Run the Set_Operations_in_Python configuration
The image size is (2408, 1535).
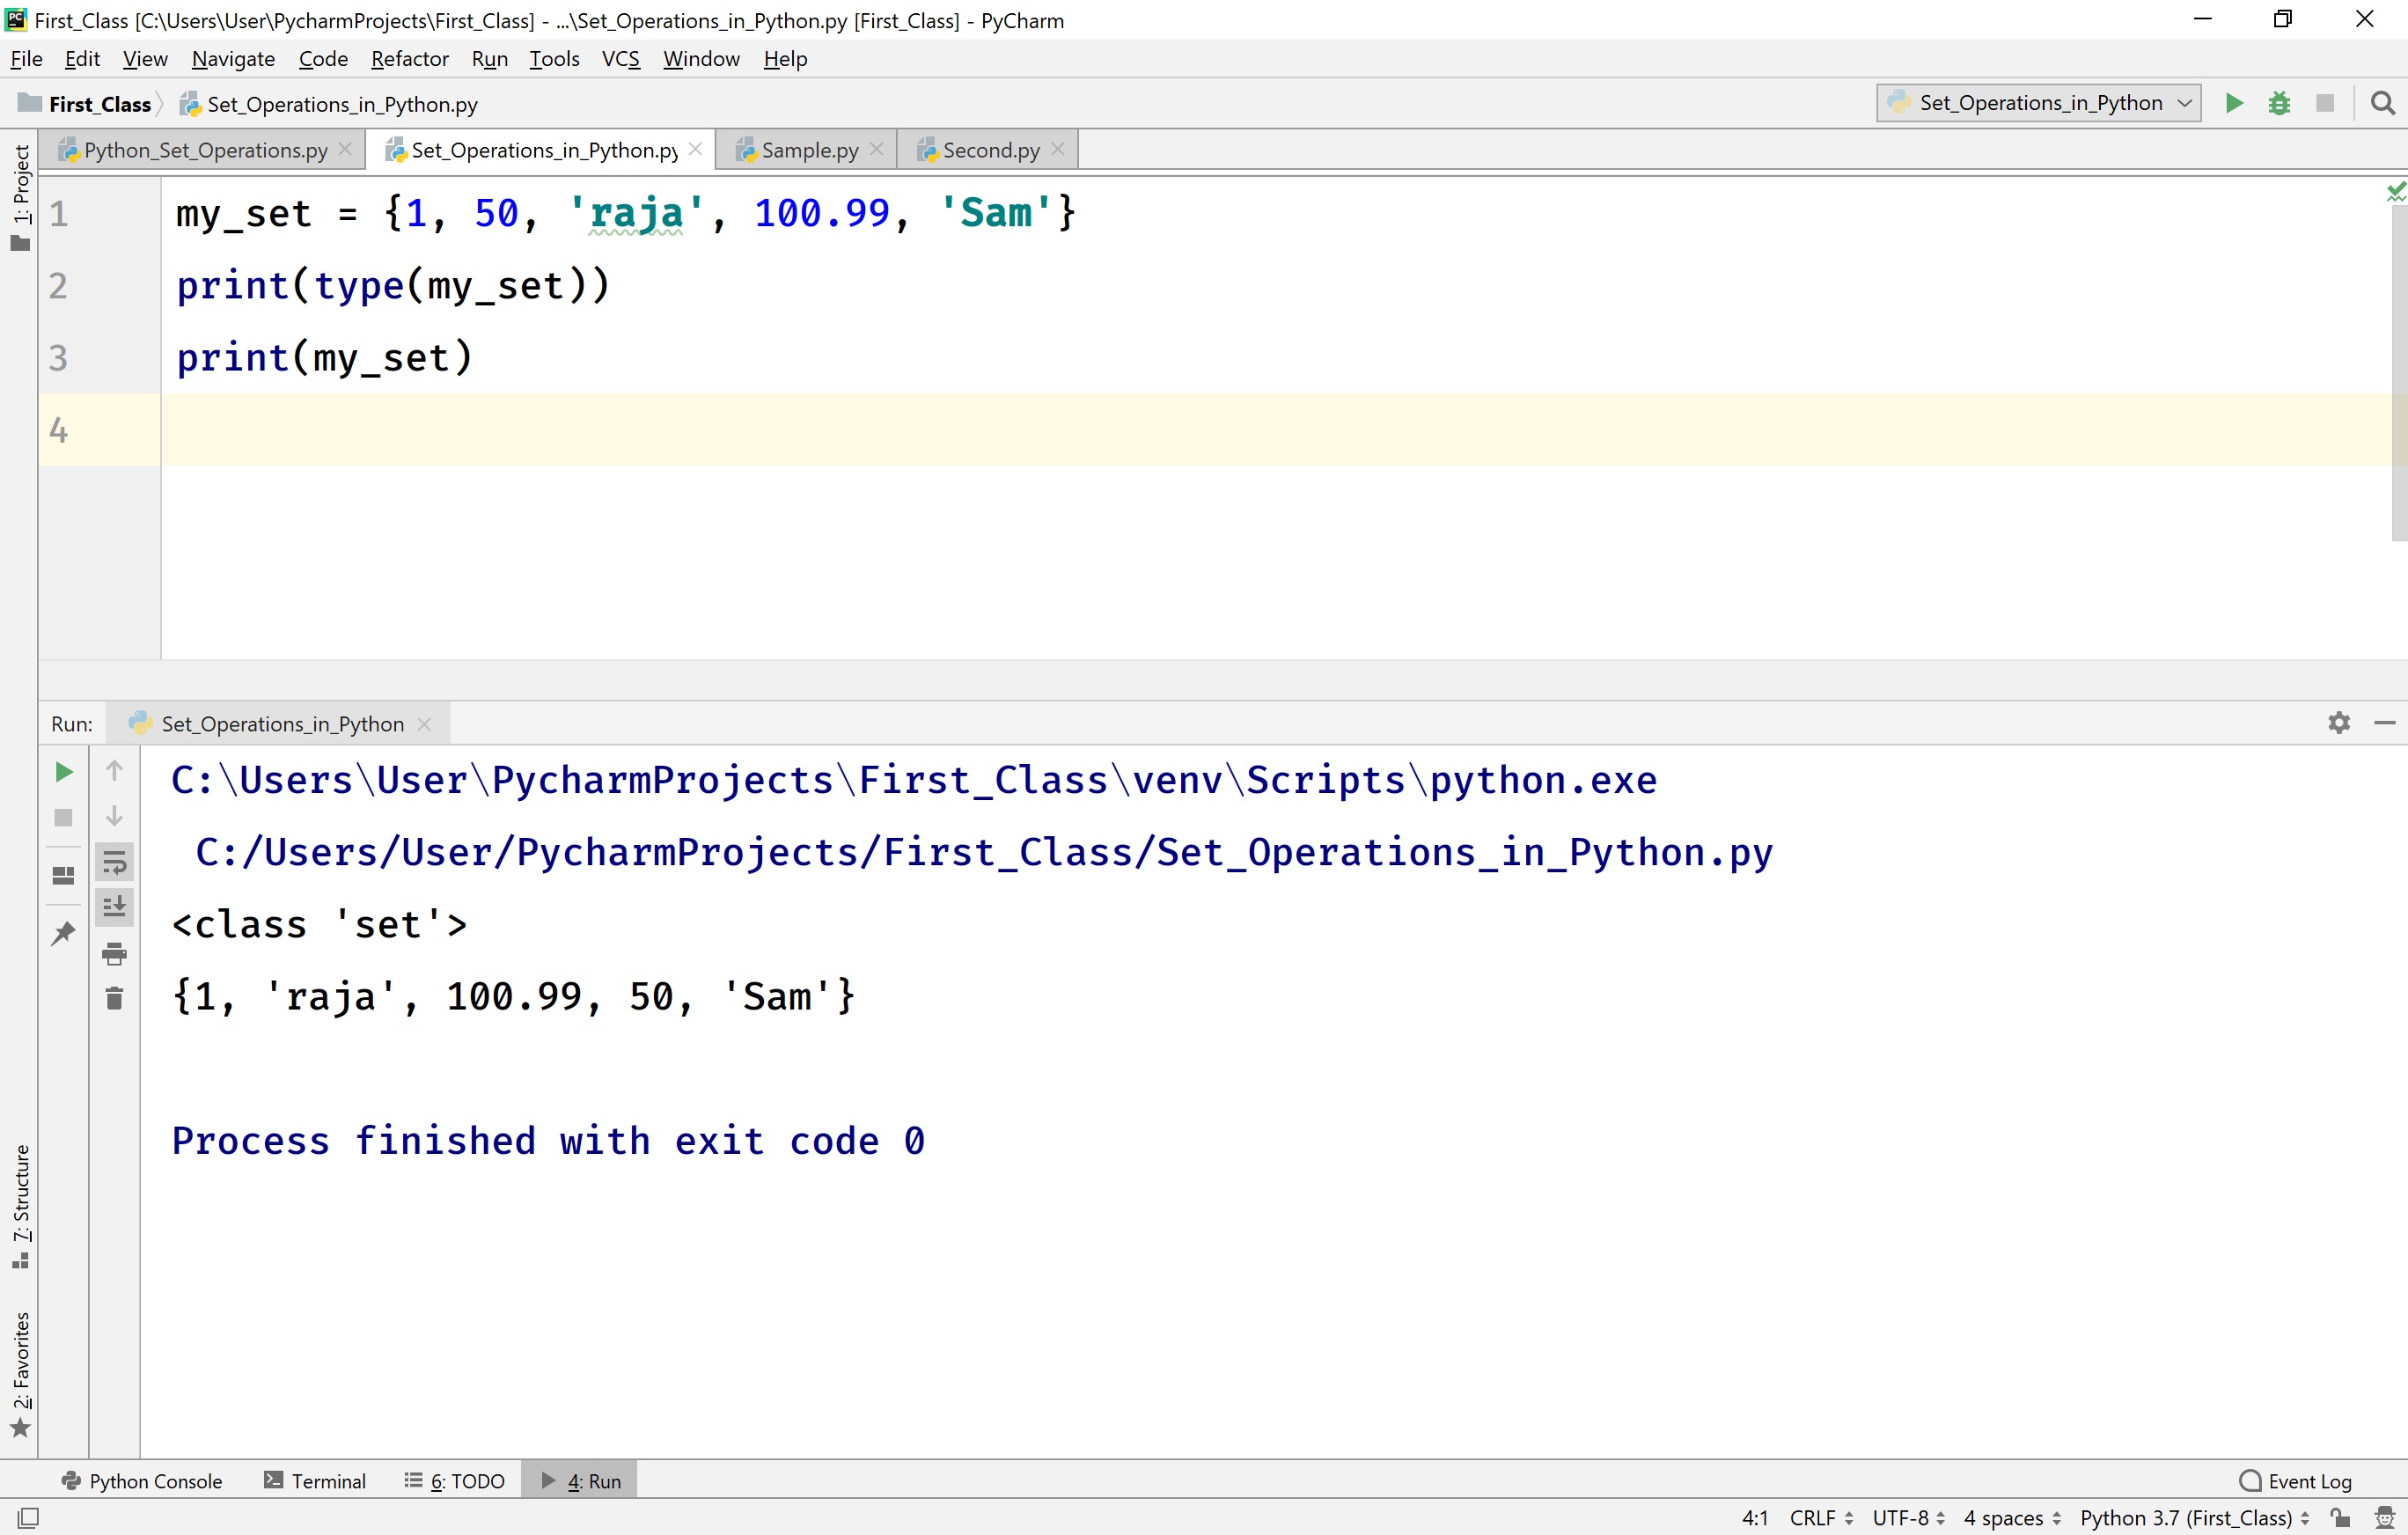(2234, 103)
